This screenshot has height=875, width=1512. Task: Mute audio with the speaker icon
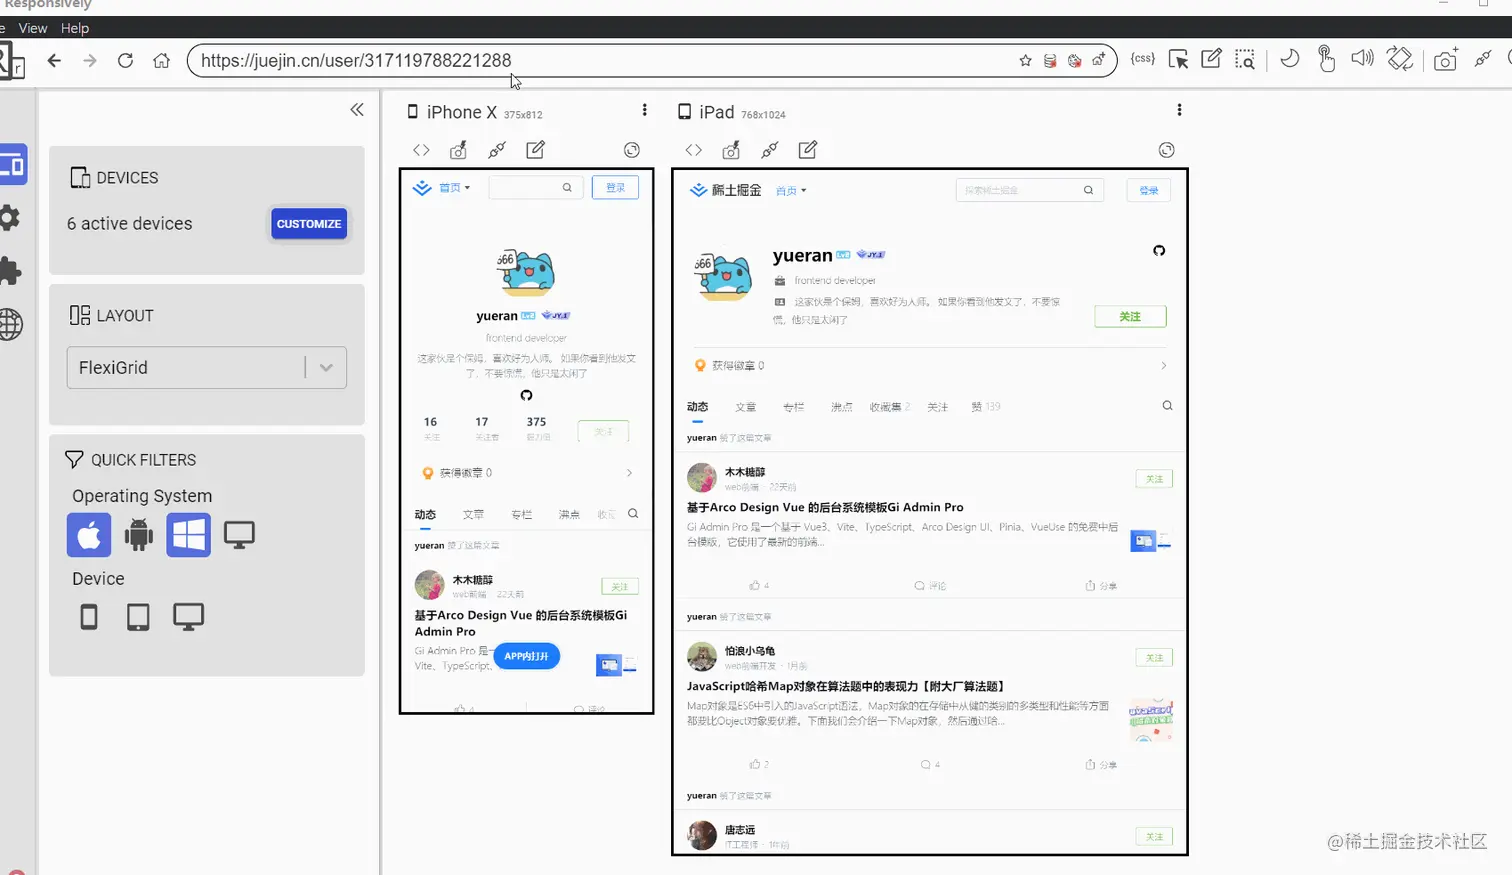tap(1362, 59)
